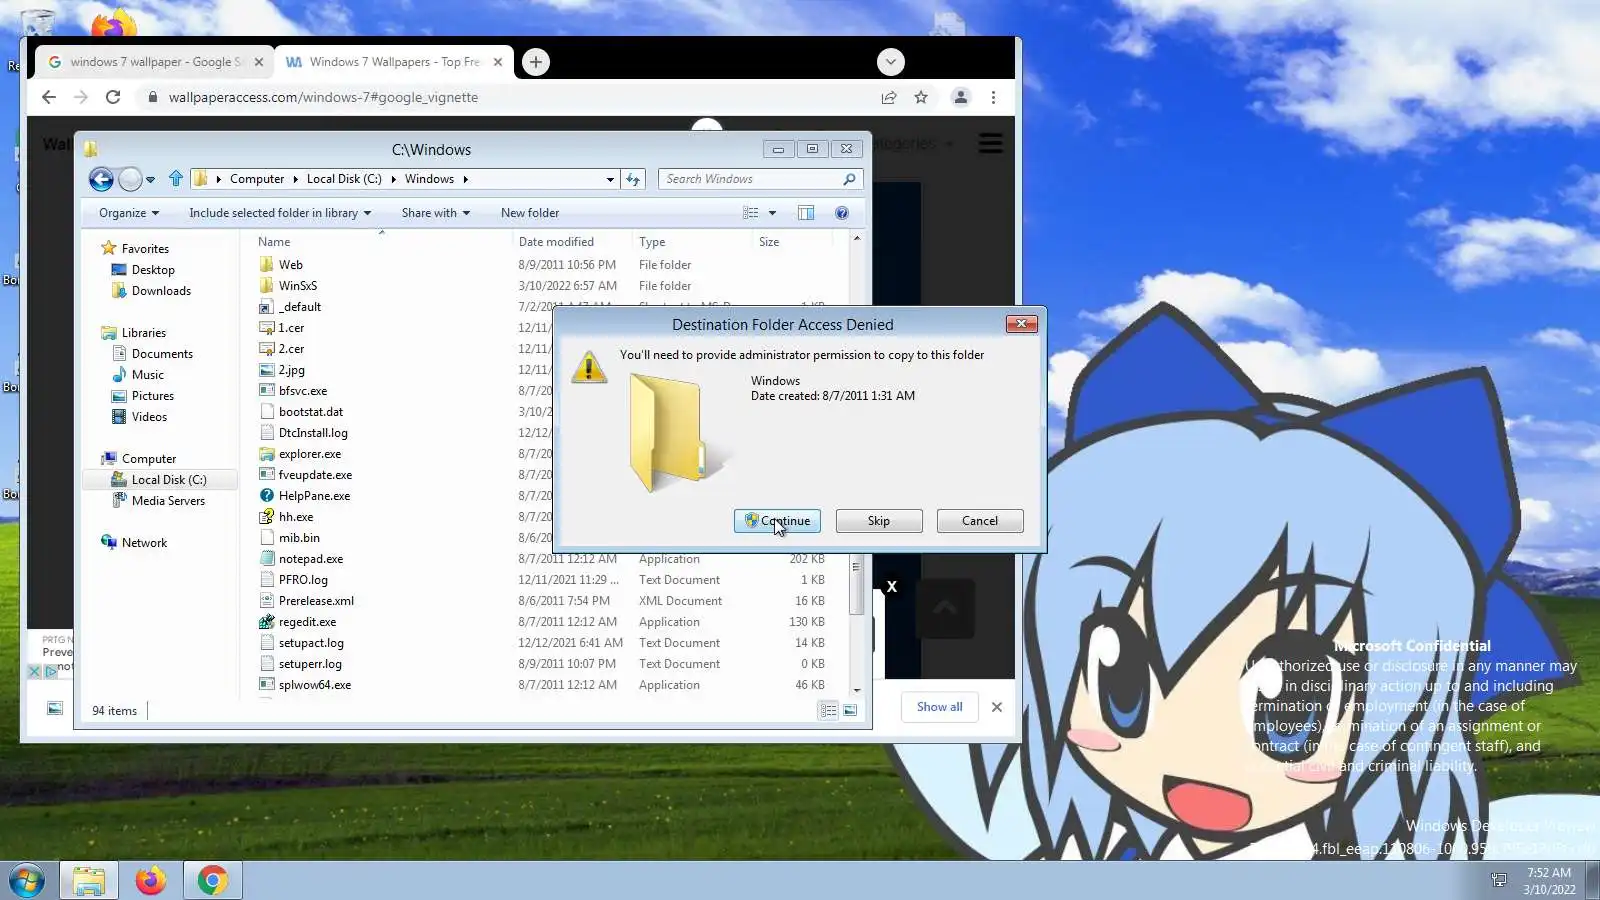Select Local Disk (C:) in navigation tree
The height and width of the screenshot is (900, 1600).
tap(168, 480)
